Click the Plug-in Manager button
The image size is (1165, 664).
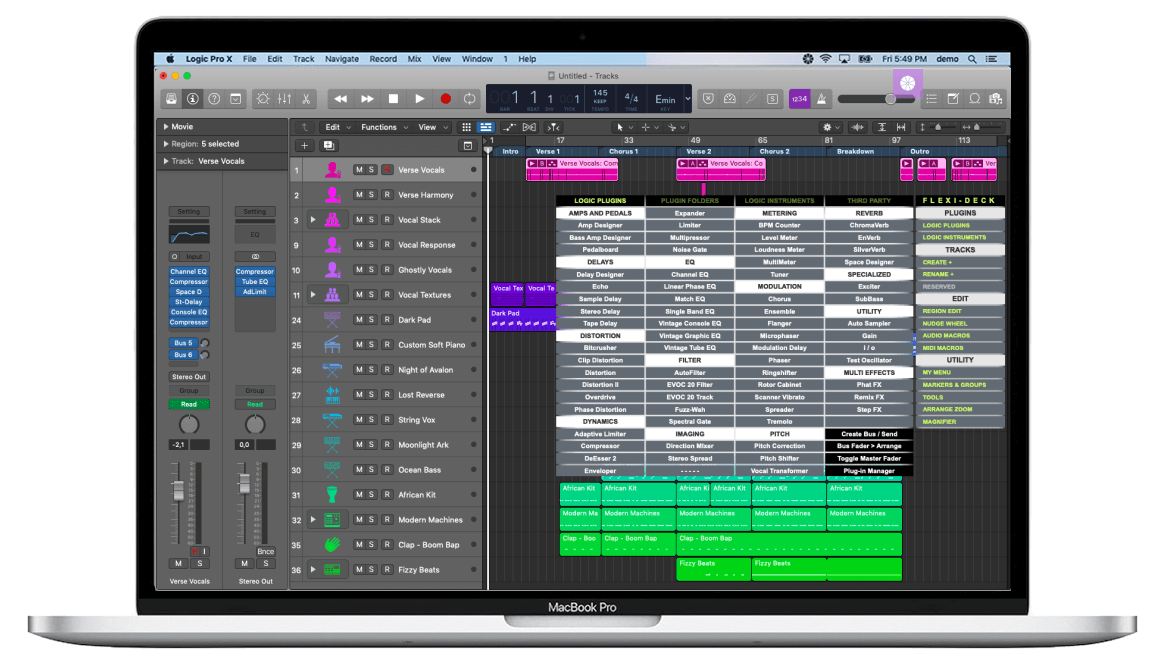[868, 470]
